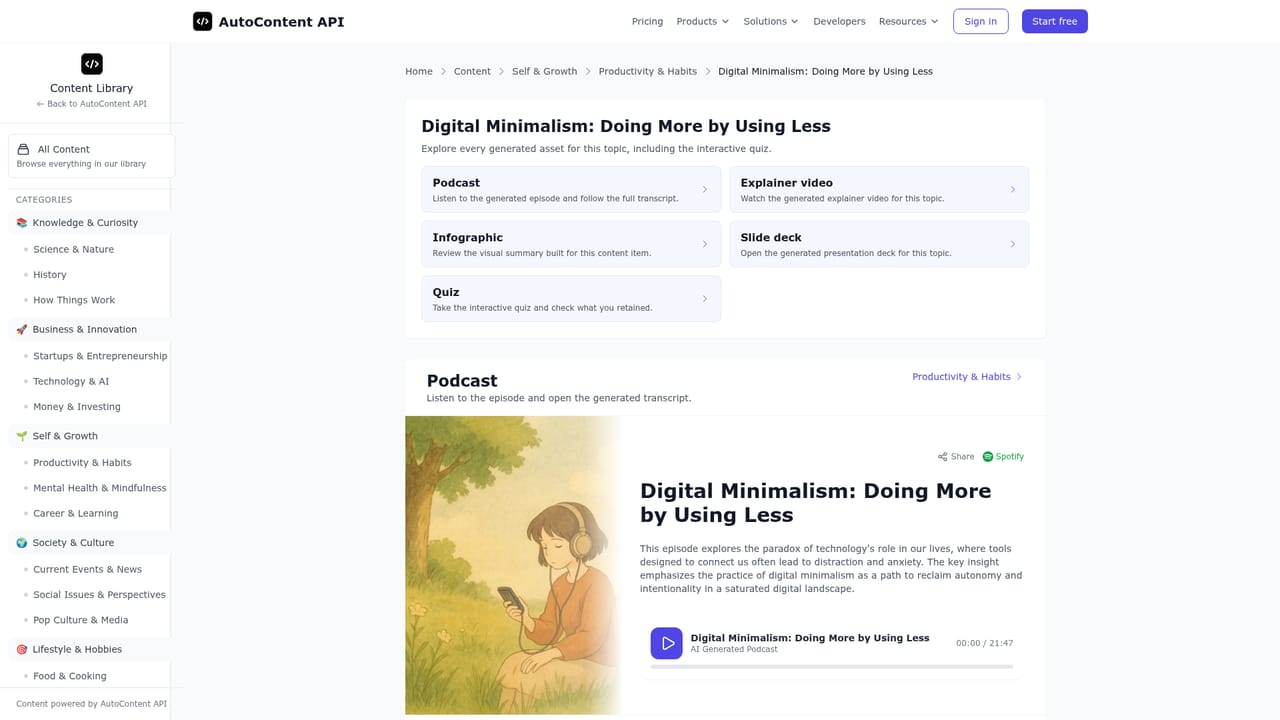Click the target emoji beside Lifestyle & Hobbies
1280x720 pixels.
[22, 649]
